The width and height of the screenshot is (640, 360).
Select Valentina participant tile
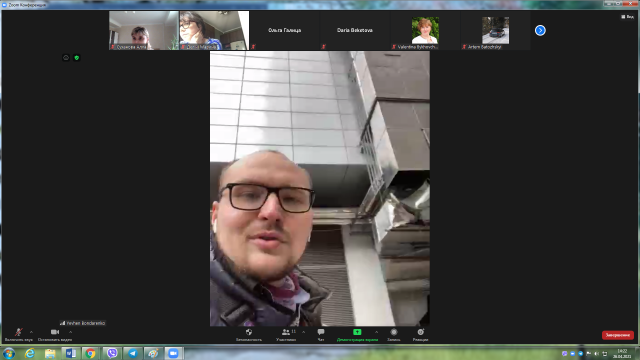pyautogui.click(x=425, y=30)
